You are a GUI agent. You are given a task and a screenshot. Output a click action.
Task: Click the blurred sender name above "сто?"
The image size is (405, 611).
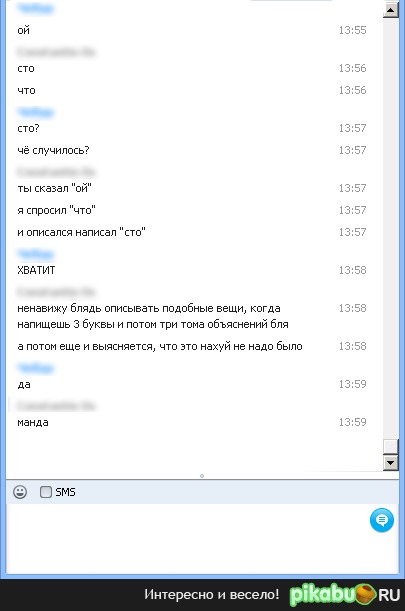point(35,113)
